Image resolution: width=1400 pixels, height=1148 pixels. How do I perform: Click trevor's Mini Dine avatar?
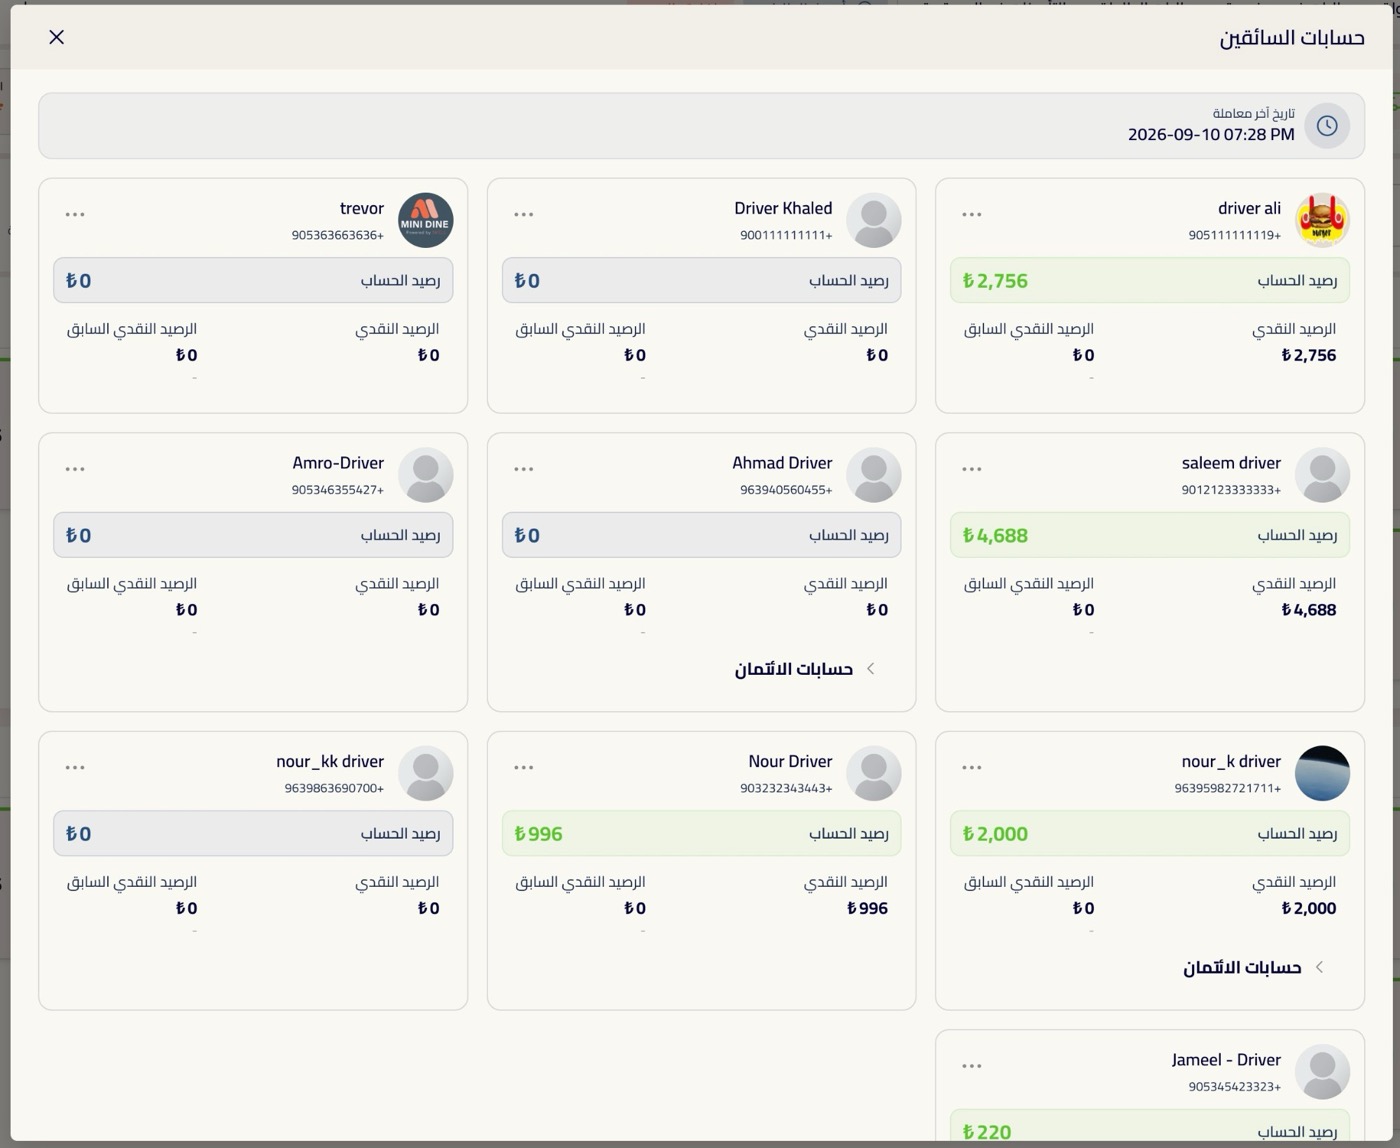pos(426,220)
